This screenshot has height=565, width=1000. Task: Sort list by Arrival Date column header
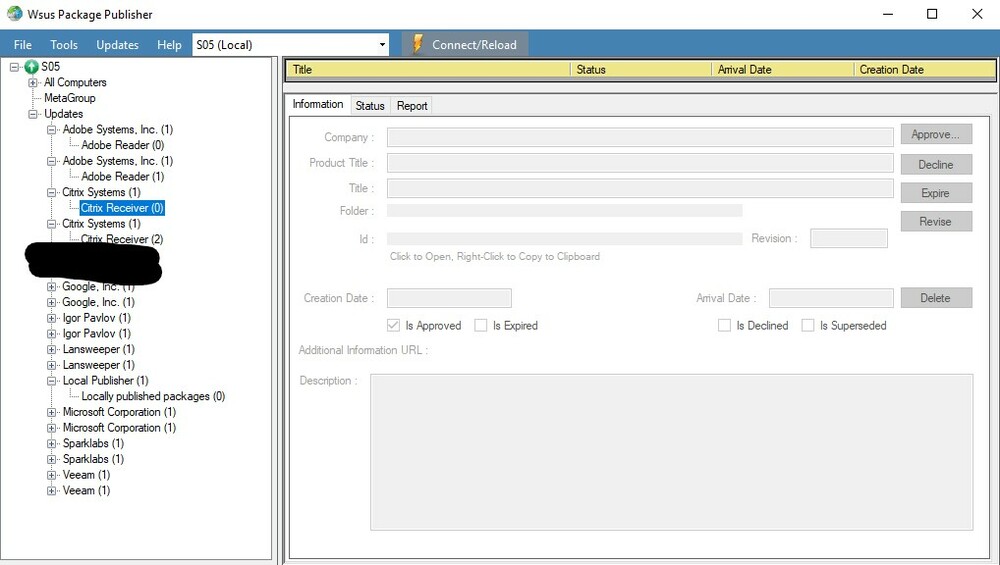click(745, 70)
